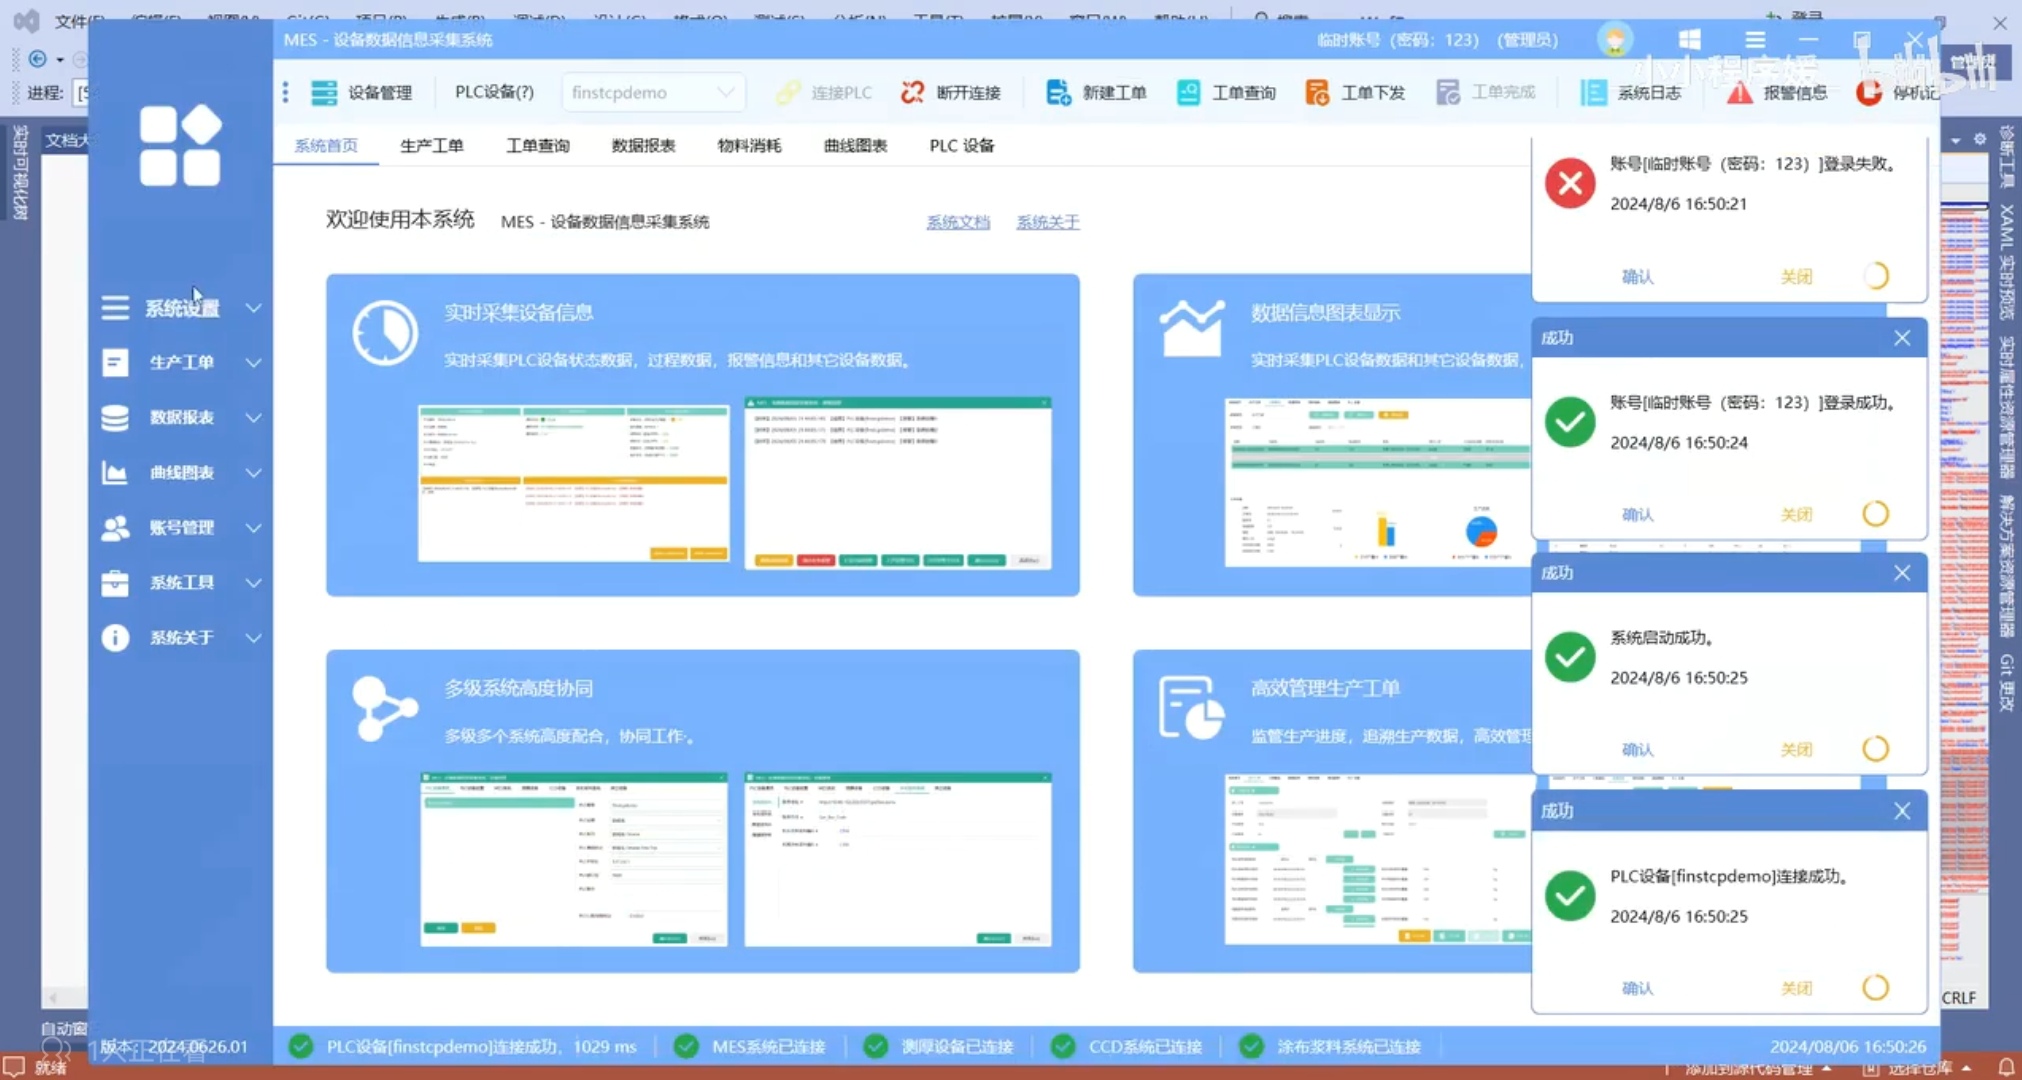The image size is (2022, 1080).
Task: Expand the 曲线图表 sidebar section
Action: 182,472
